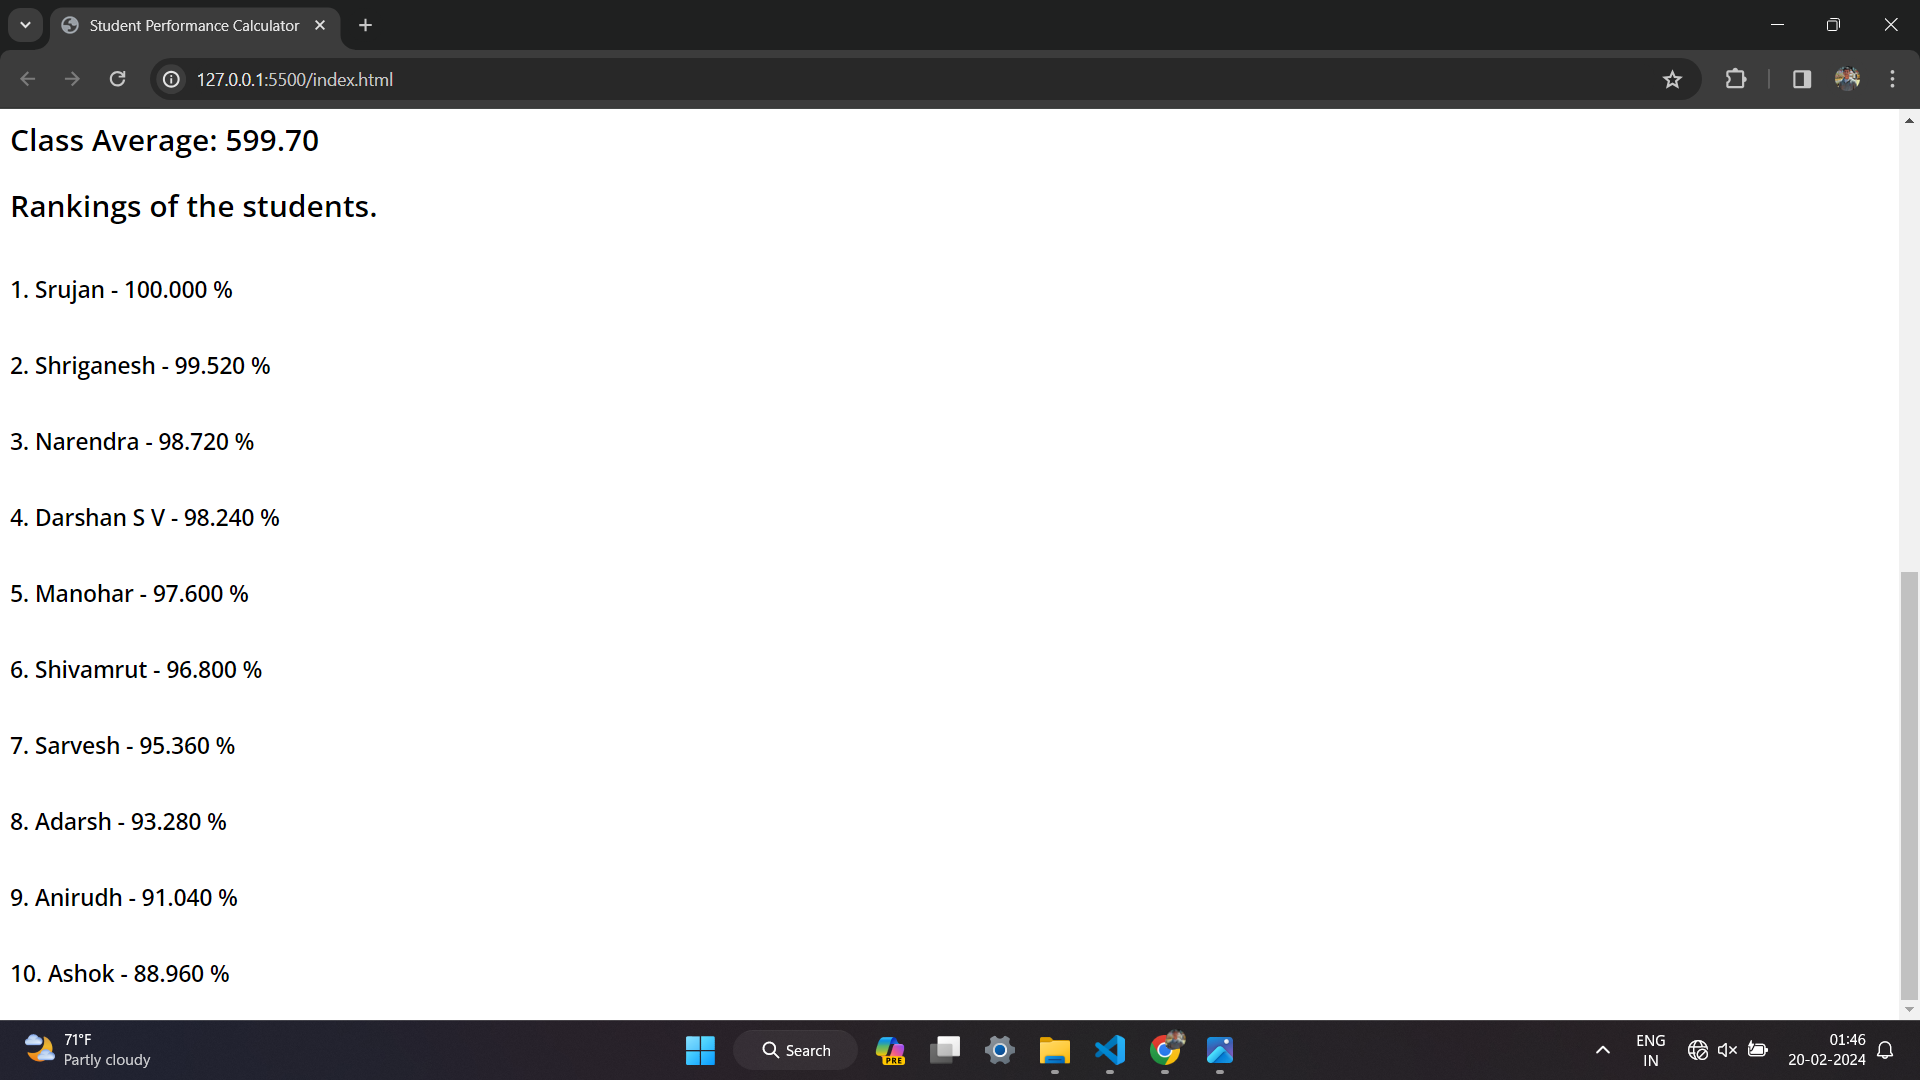Open the Windows Start menu
1920x1080 pixels.
click(x=700, y=1050)
